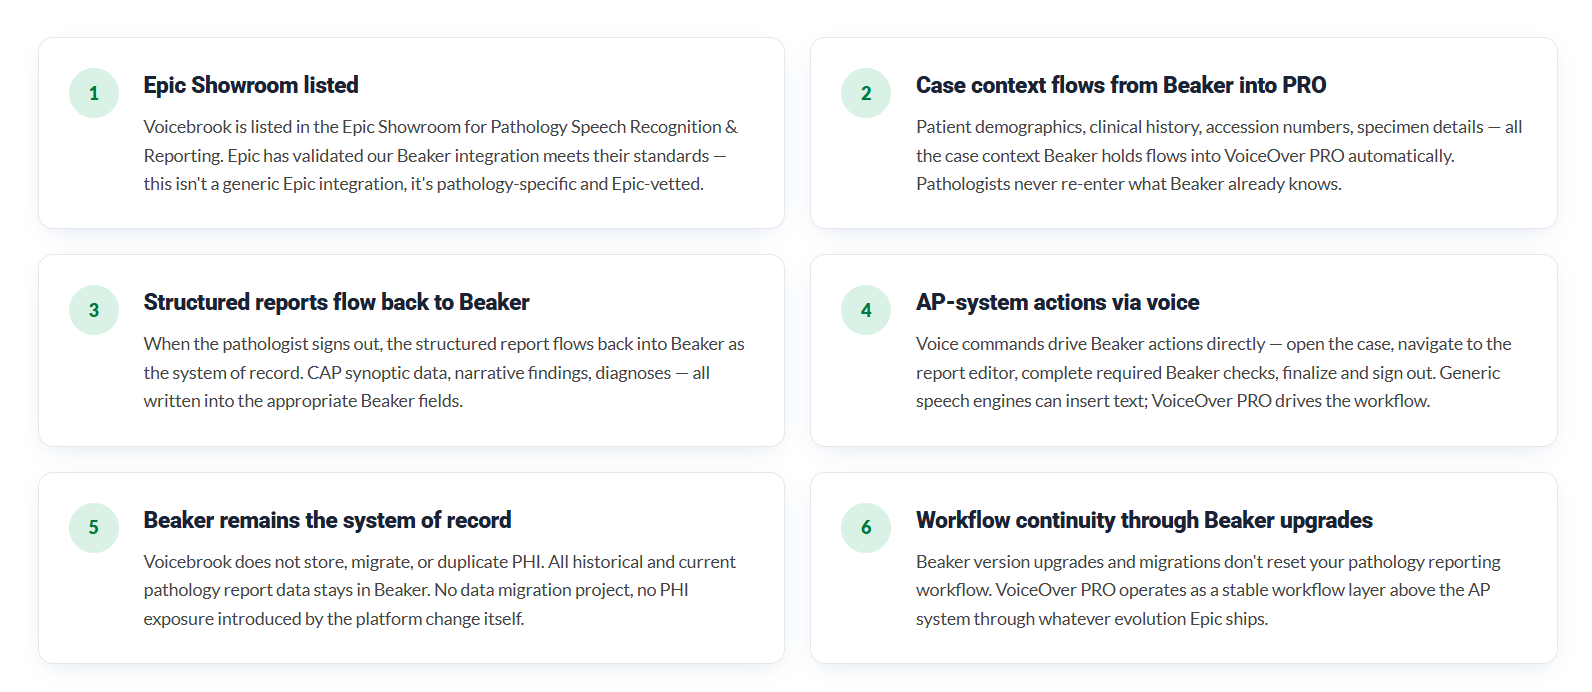Click the green number 4 circle badge

coord(866,310)
